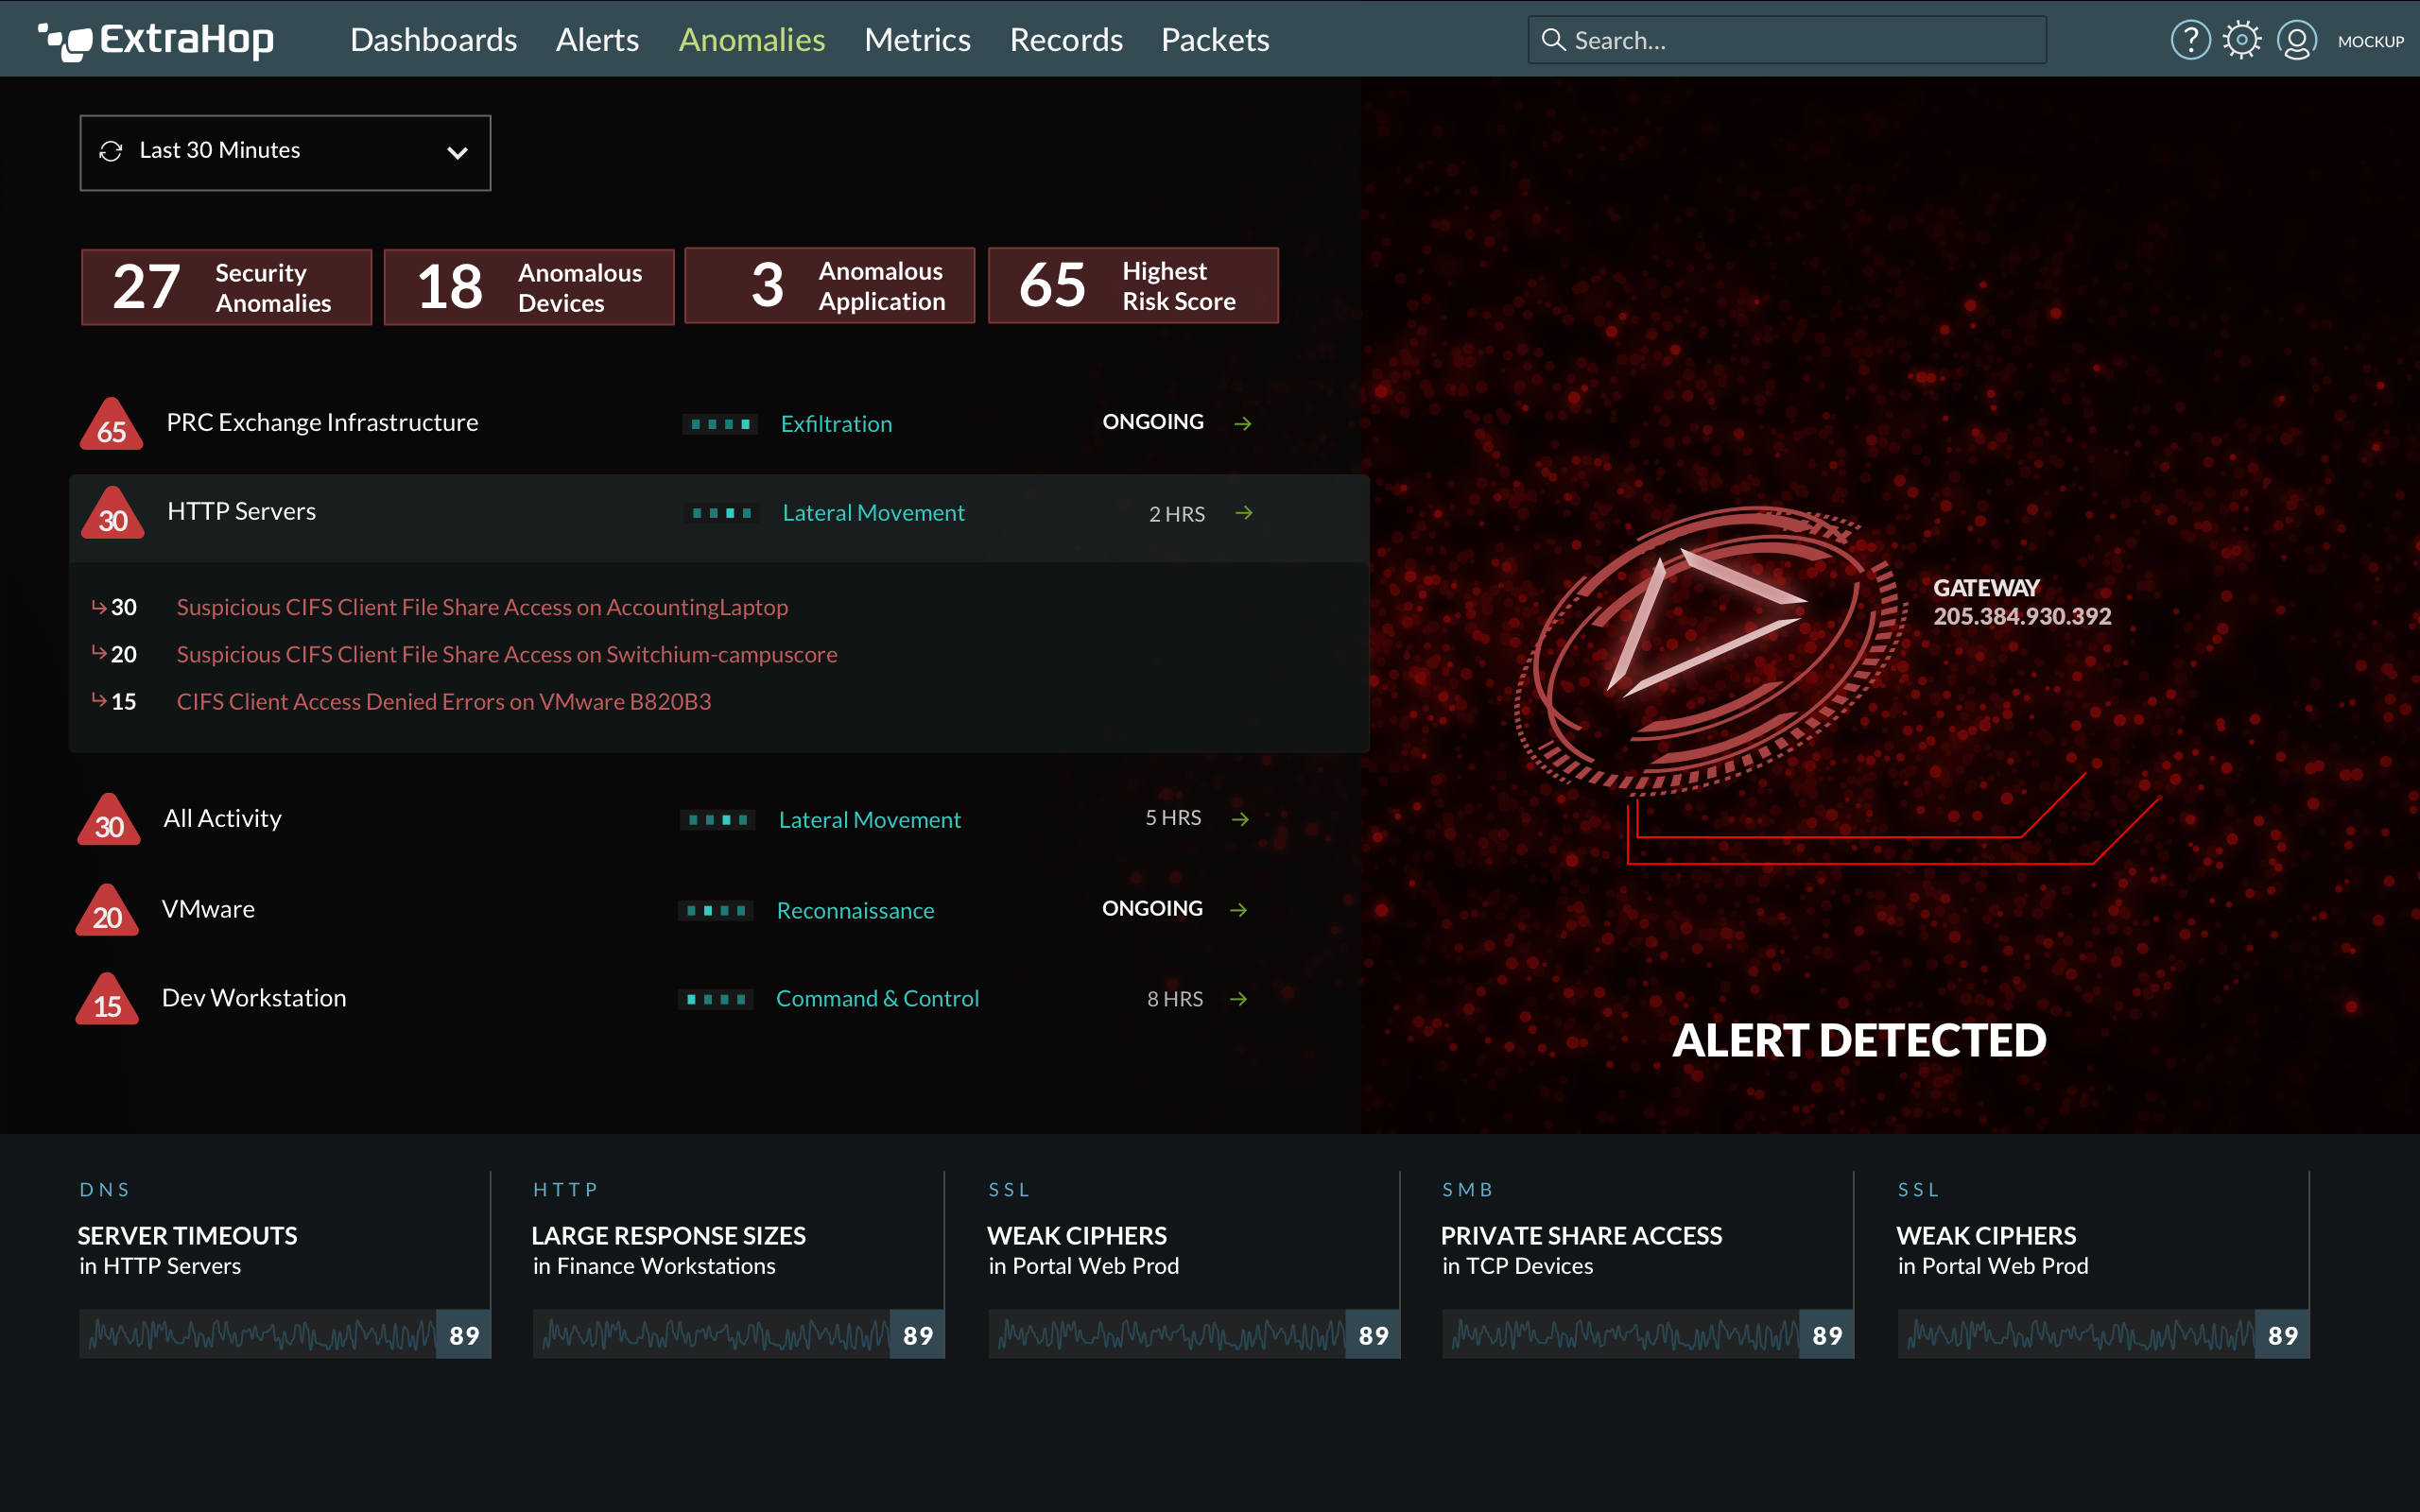Screen dimensions: 2420x1512
Task: Select the Anomalies menu item
Action: coord(752,40)
